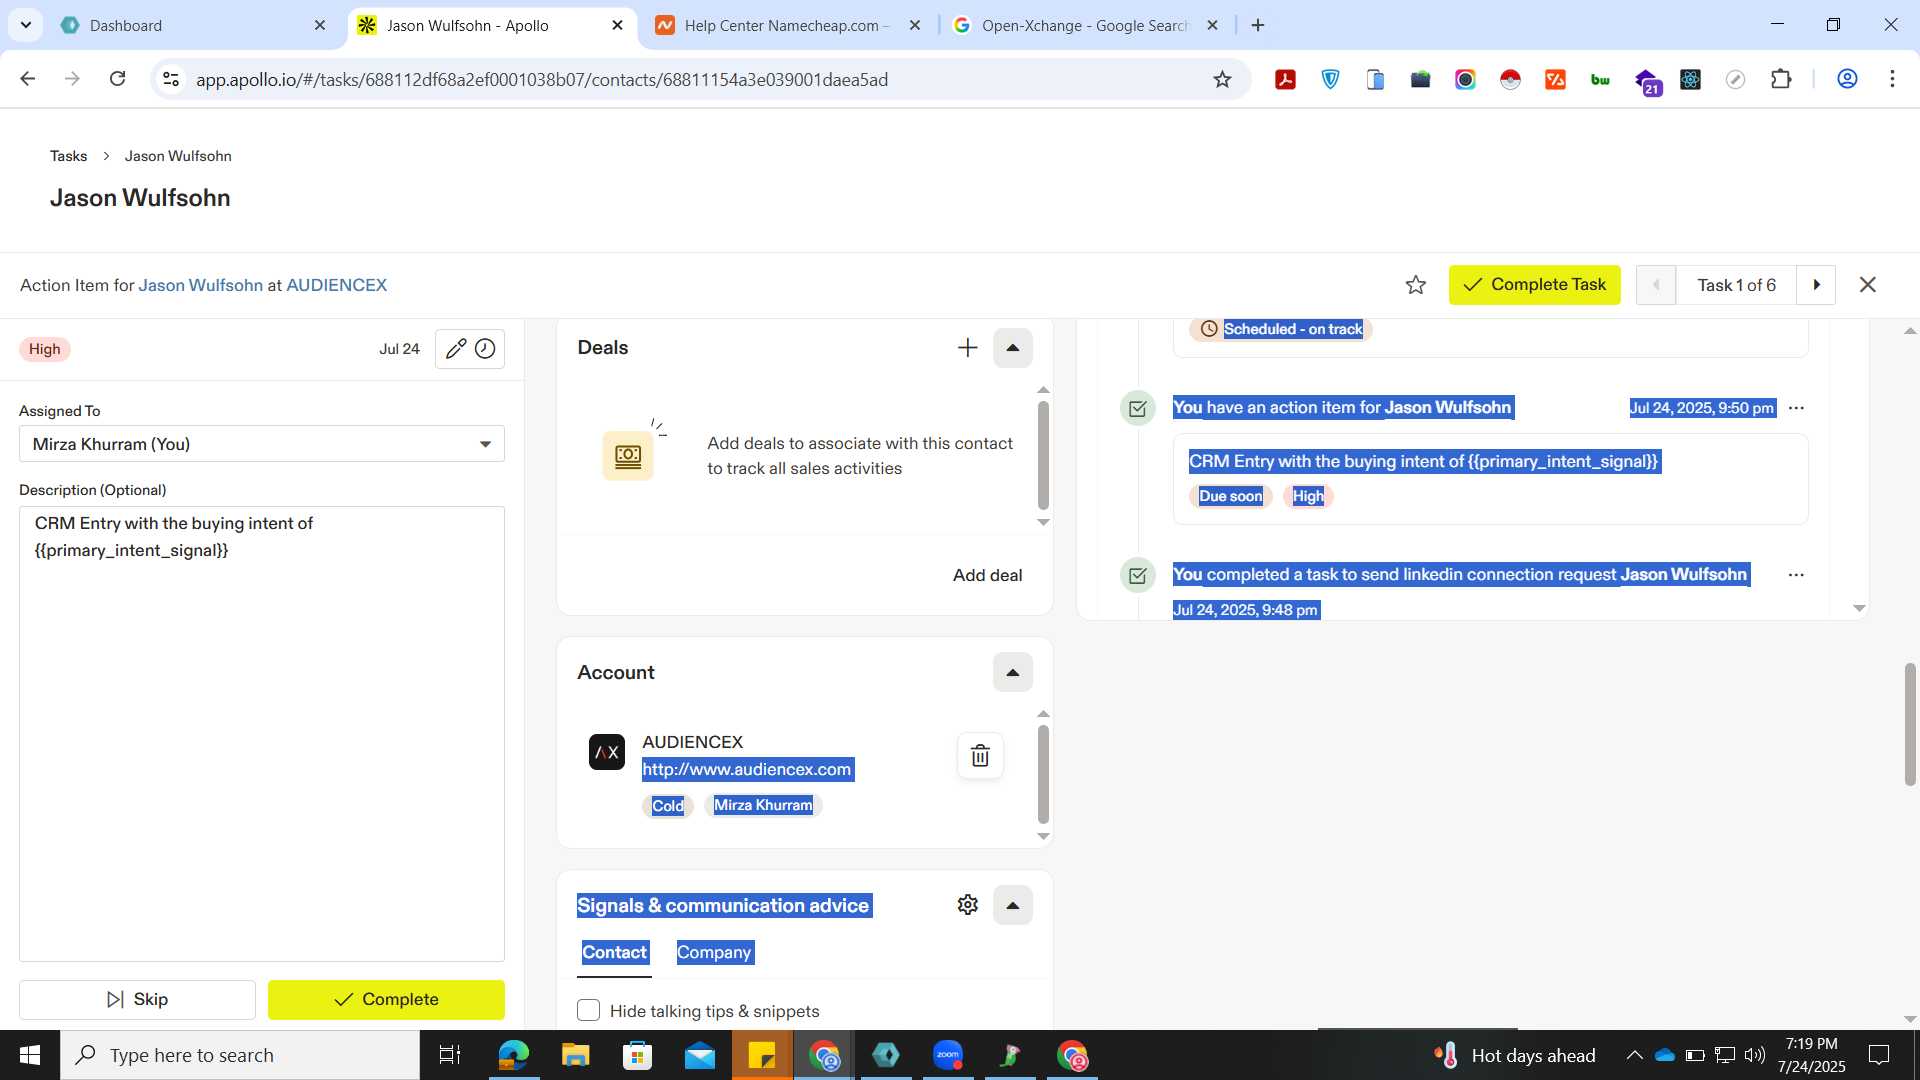Click the High priority tag
The image size is (1920, 1080).
tap(44, 349)
